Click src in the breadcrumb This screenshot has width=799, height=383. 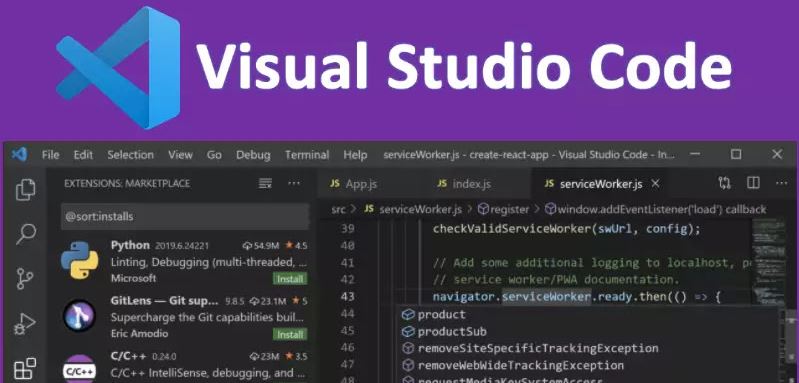tap(338, 209)
